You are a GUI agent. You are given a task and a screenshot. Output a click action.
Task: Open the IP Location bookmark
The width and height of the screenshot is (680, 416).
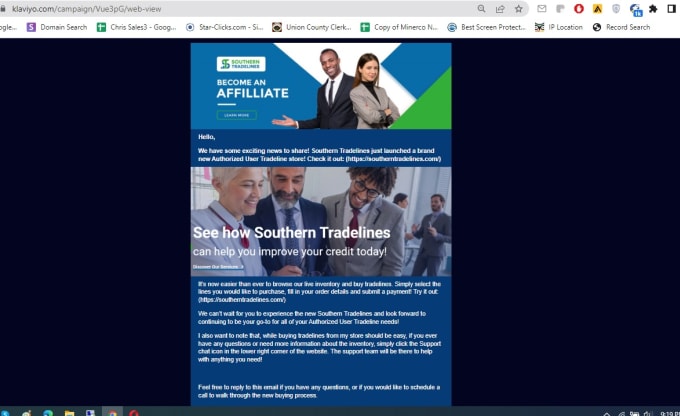click(x=559, y=27)
